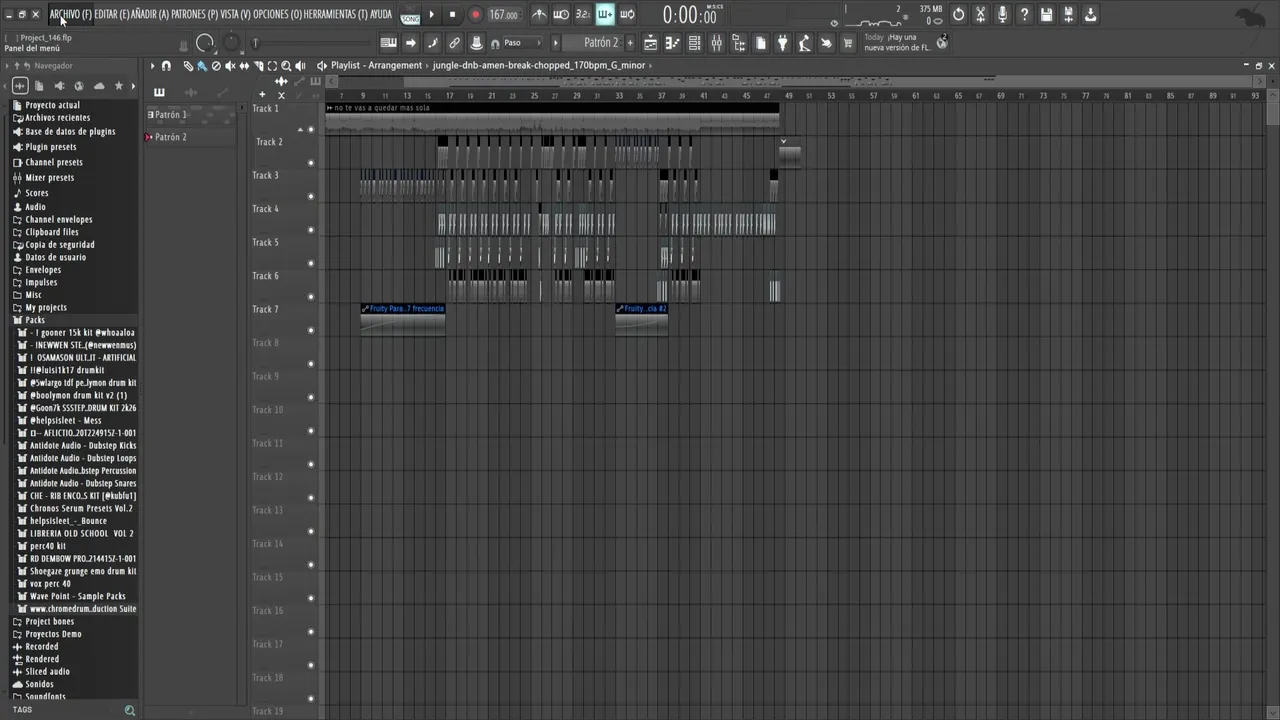The width and height of the screenshot is (1280, 720).
Task: Stop playback with the stop button
Action: [x=452, y=15]
